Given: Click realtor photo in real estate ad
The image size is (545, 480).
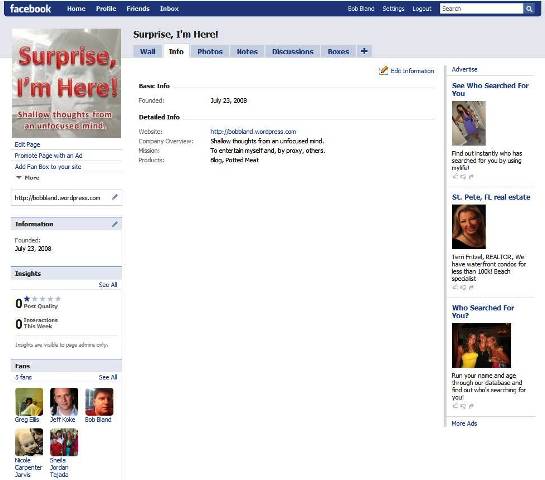Looking at the screenshot, I should point(469,227).
